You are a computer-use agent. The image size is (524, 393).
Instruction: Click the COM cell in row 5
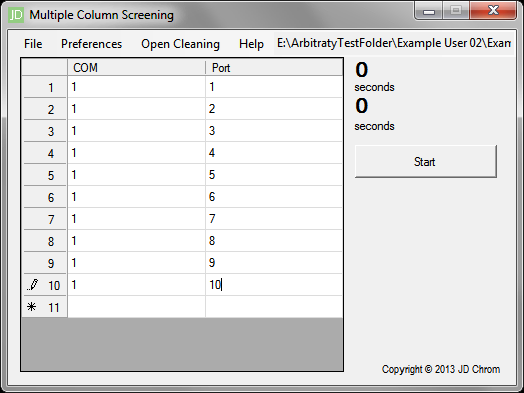(x=136, y=175)
